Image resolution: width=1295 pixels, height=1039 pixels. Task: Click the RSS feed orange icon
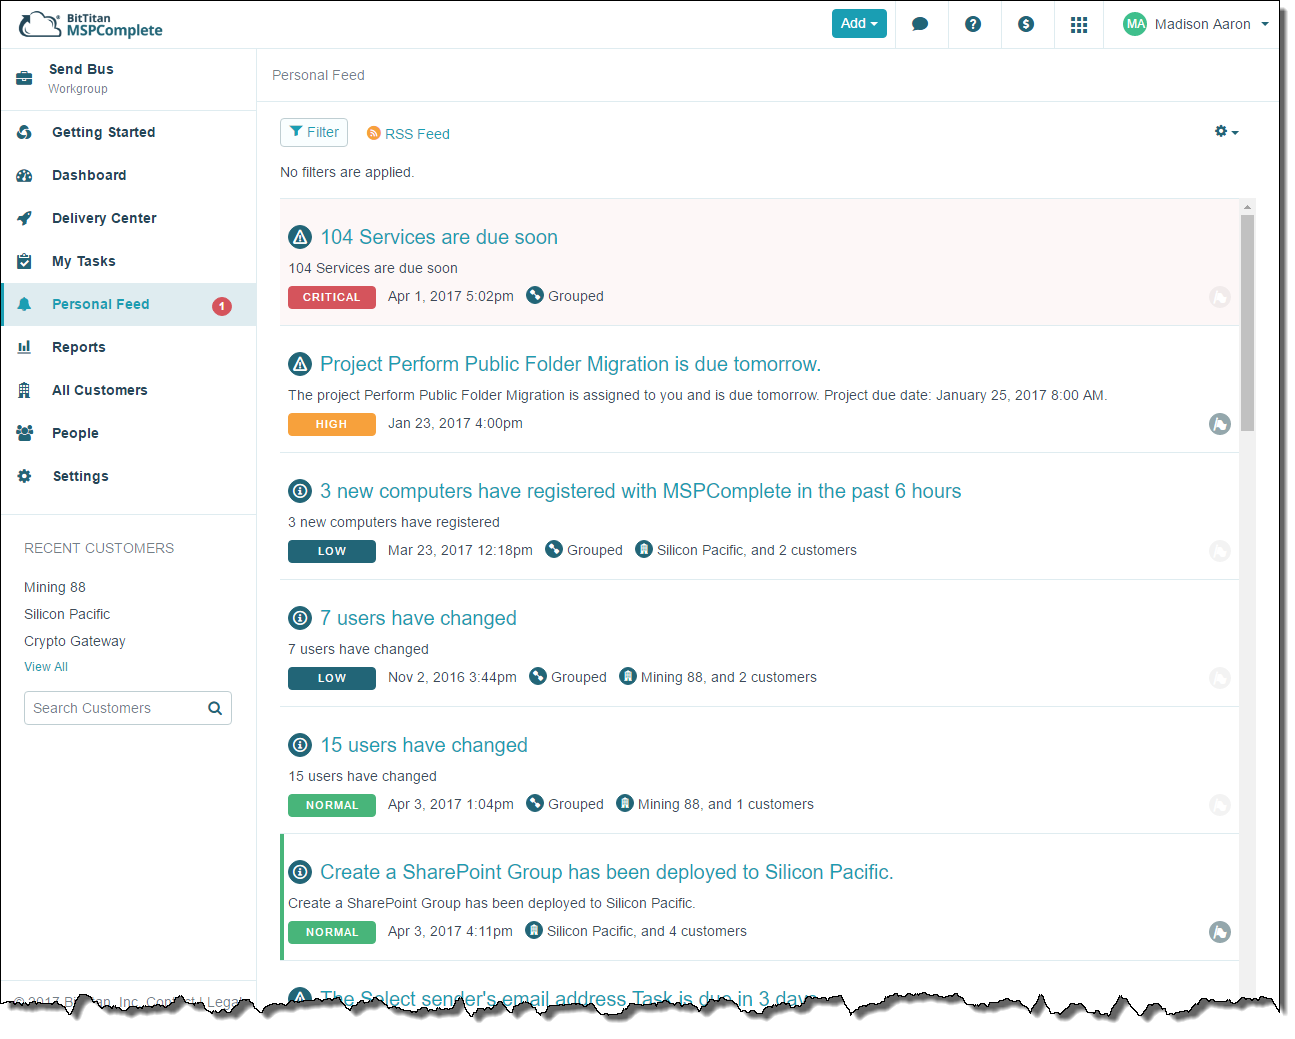click(374, 133)
